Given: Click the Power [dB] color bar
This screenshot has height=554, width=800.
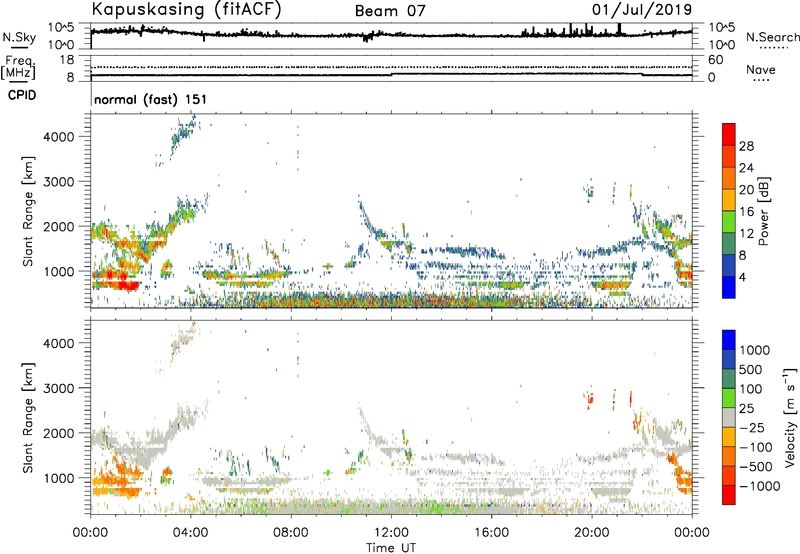Looking at the screenshot, I should [729, 211].
